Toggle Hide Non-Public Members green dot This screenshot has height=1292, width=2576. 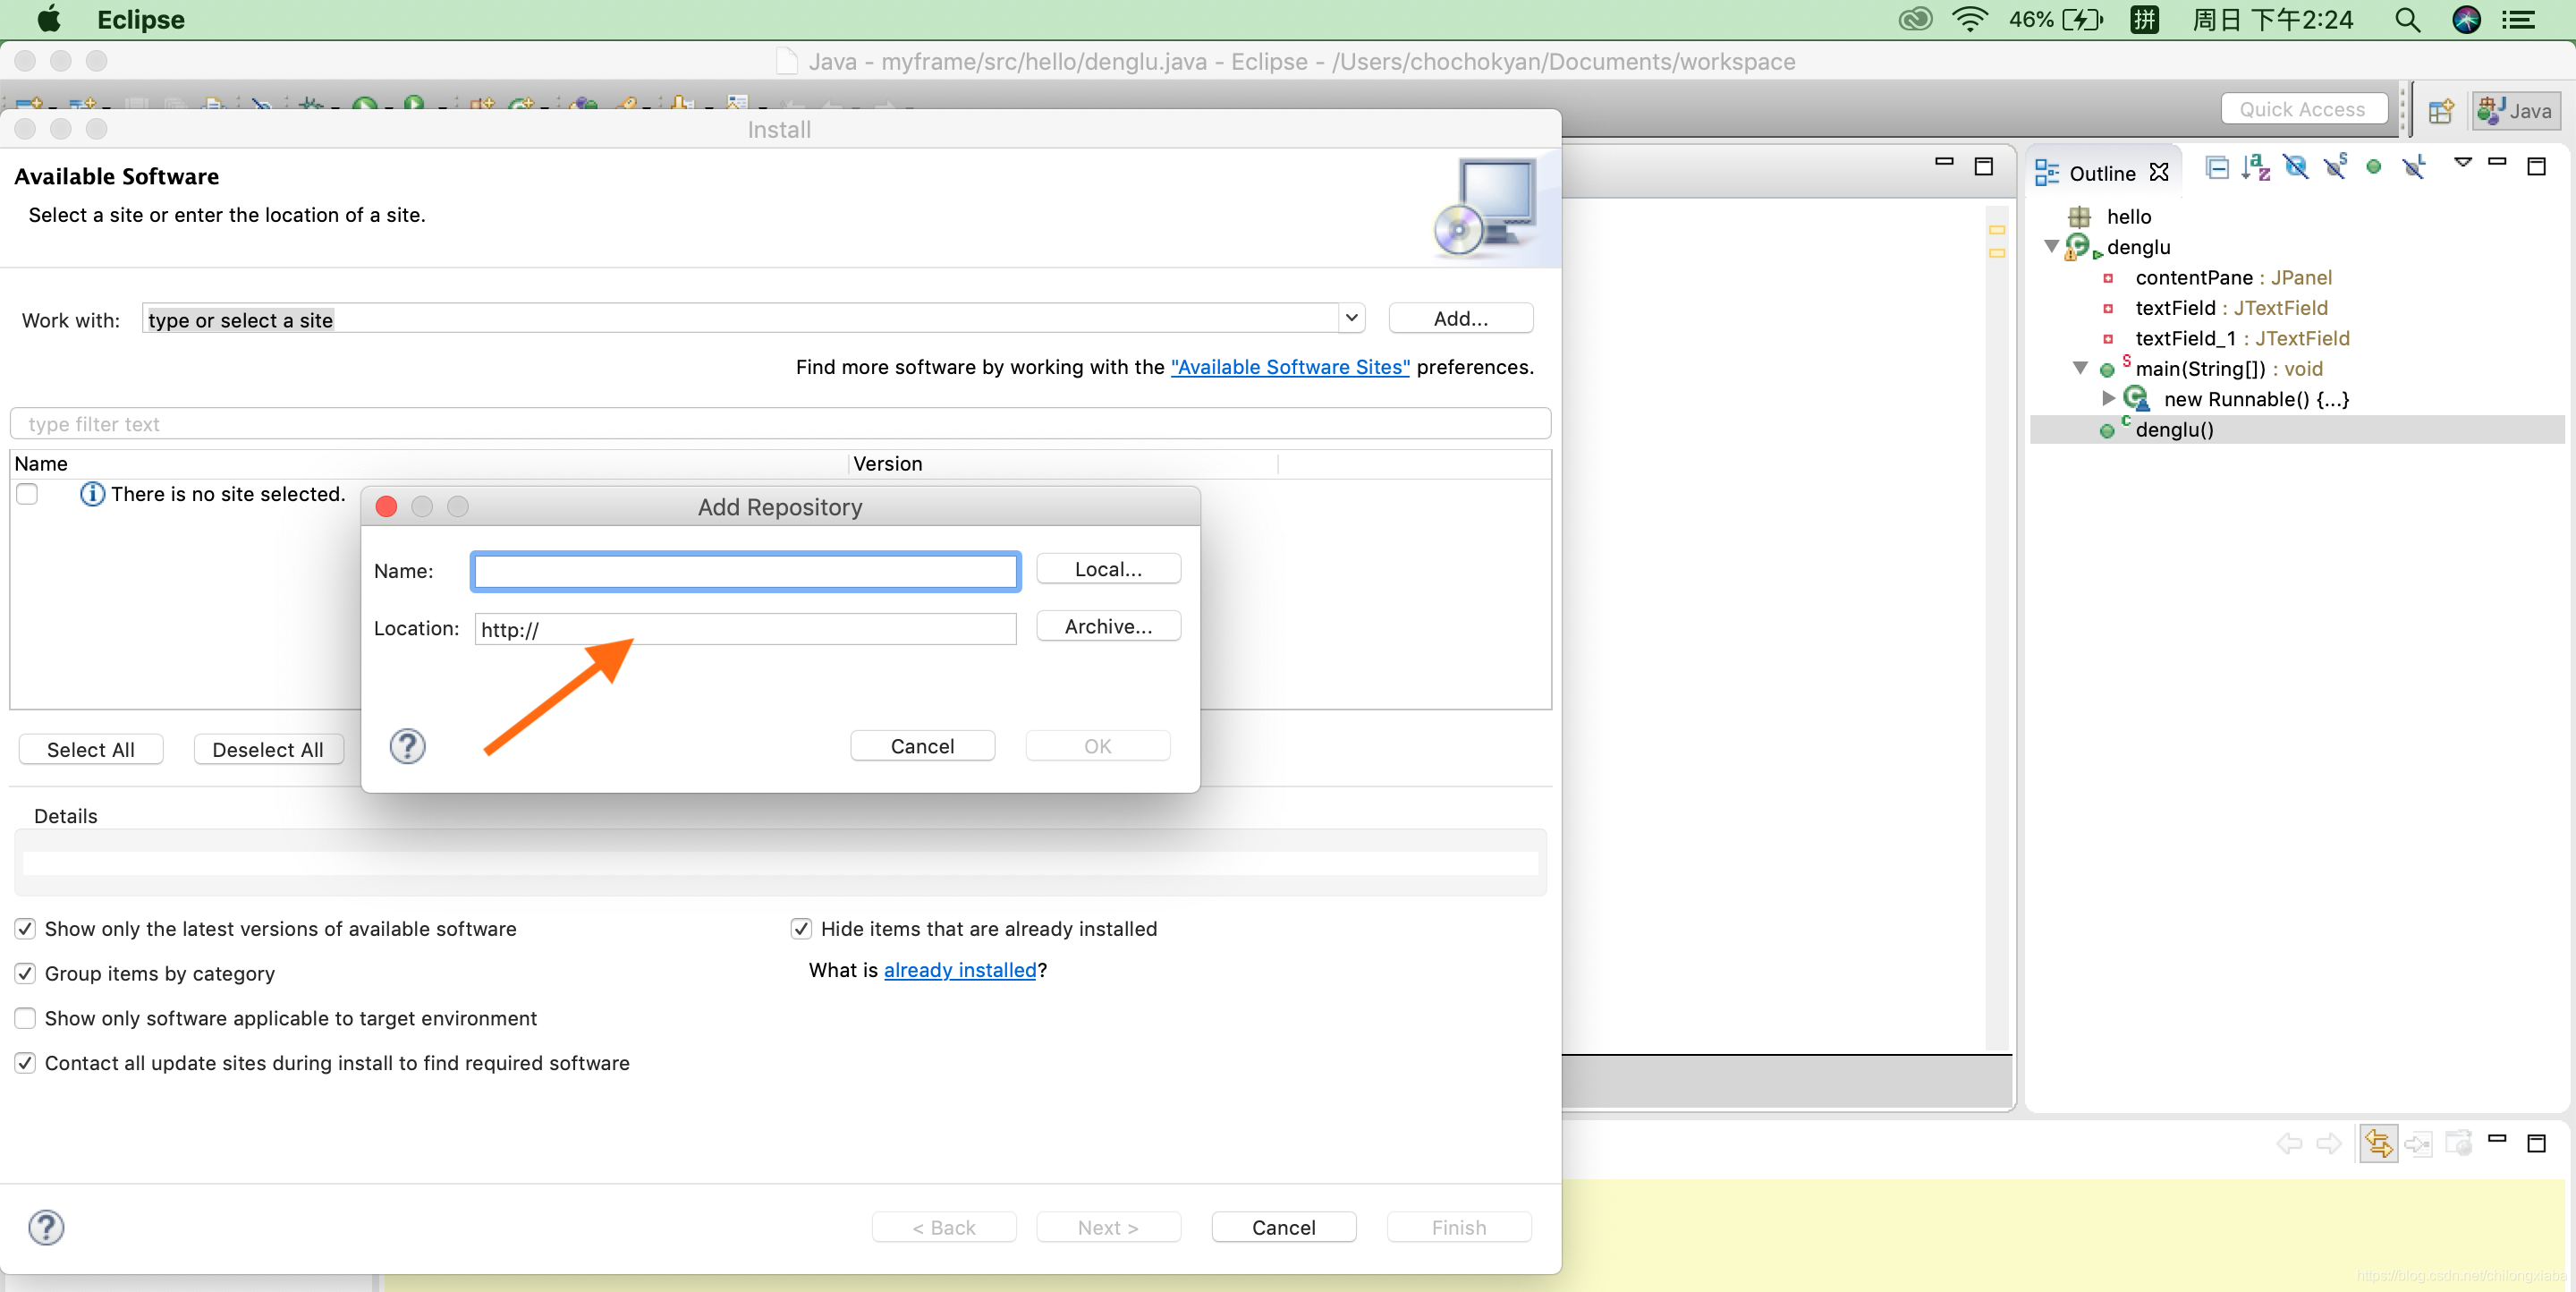click(2374, 168)
